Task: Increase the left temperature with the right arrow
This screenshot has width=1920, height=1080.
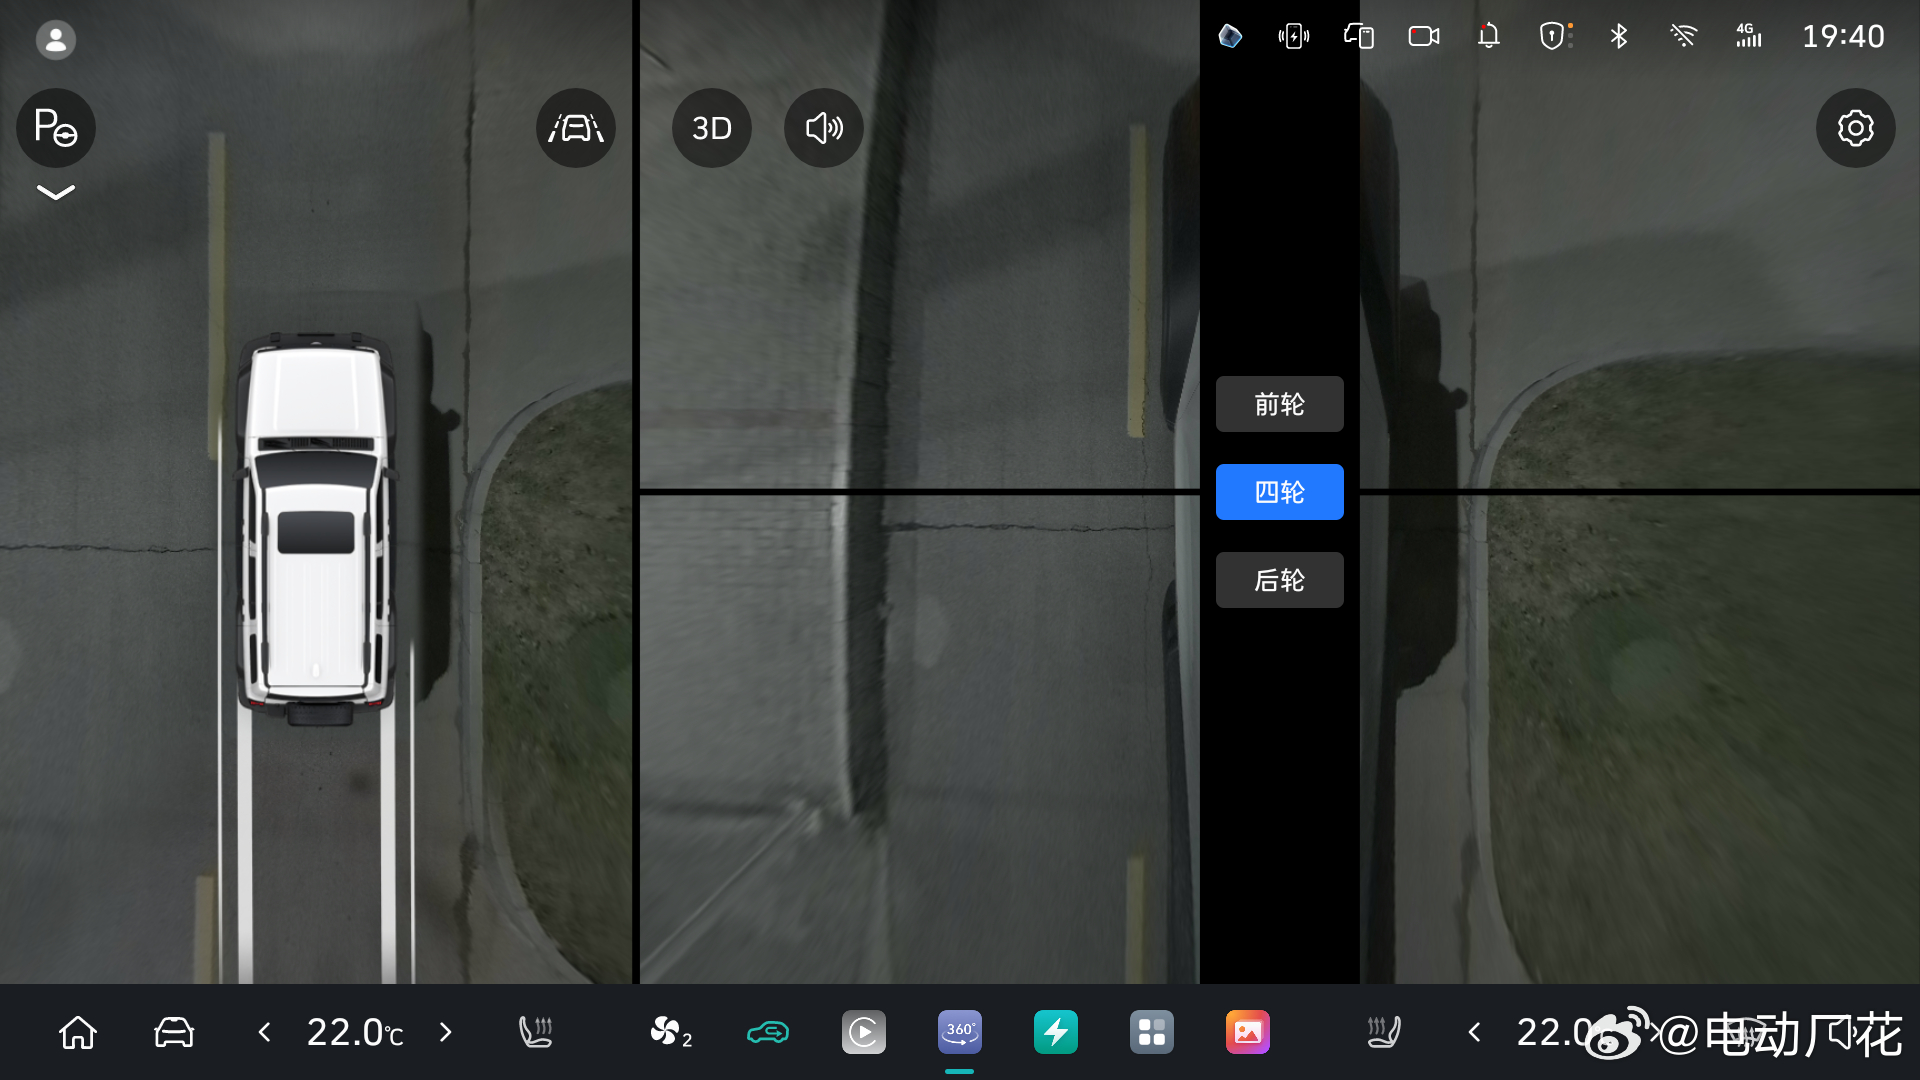Action: (x=446, y=1032)
